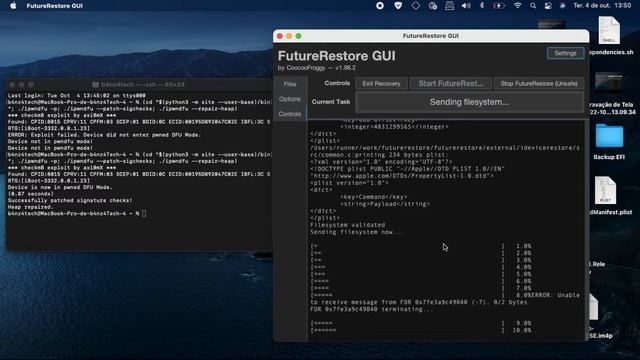Click the FutureRestore GUI window title bar
640x360 pixels.
tap(431, 36)
